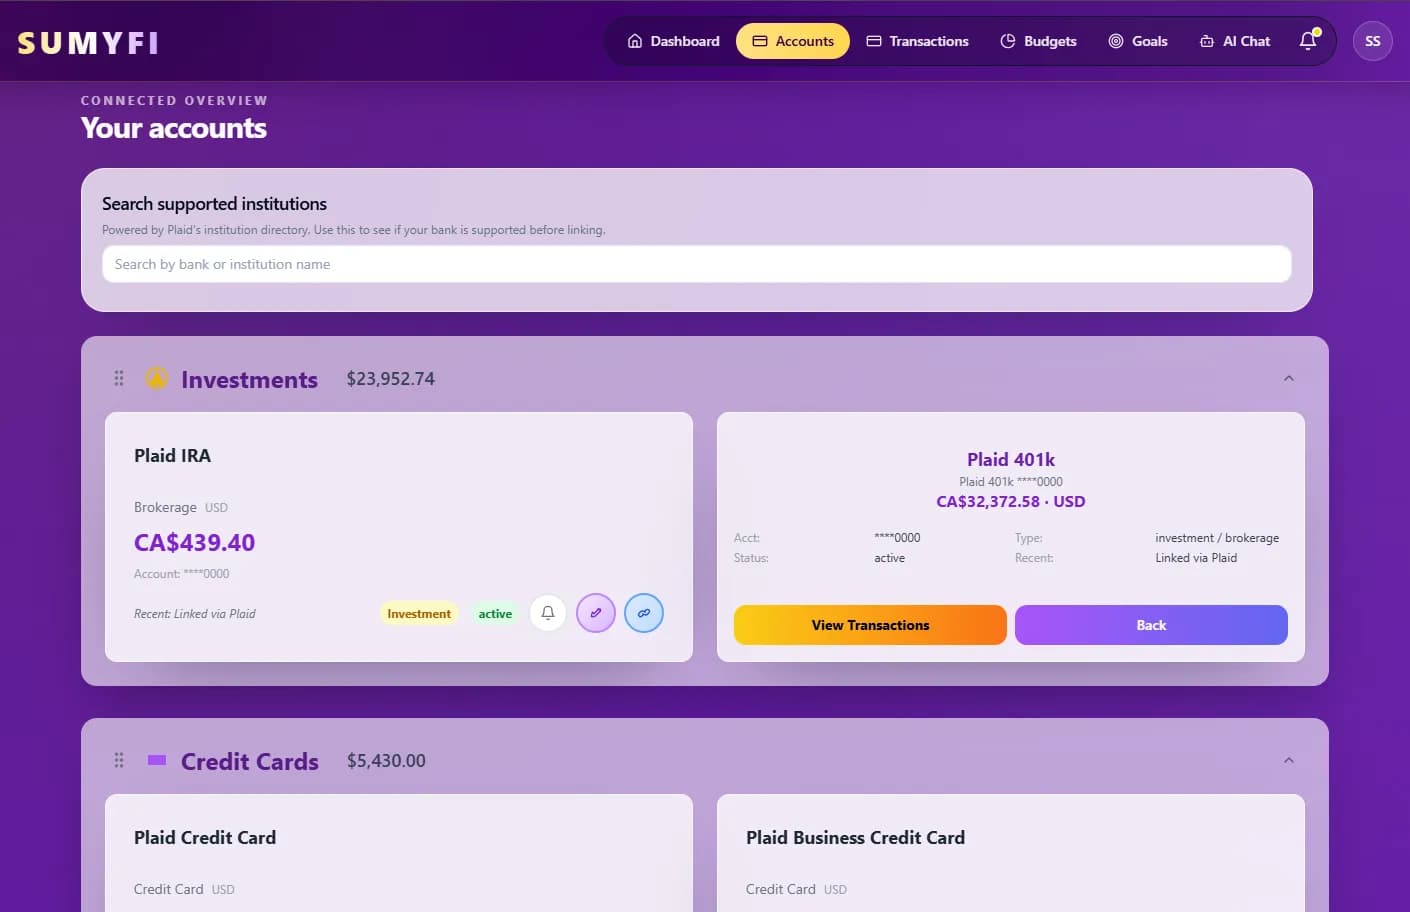The image size is (1410, 912).
Task: Click the Investments total $23,952.74
Action: 391,379
